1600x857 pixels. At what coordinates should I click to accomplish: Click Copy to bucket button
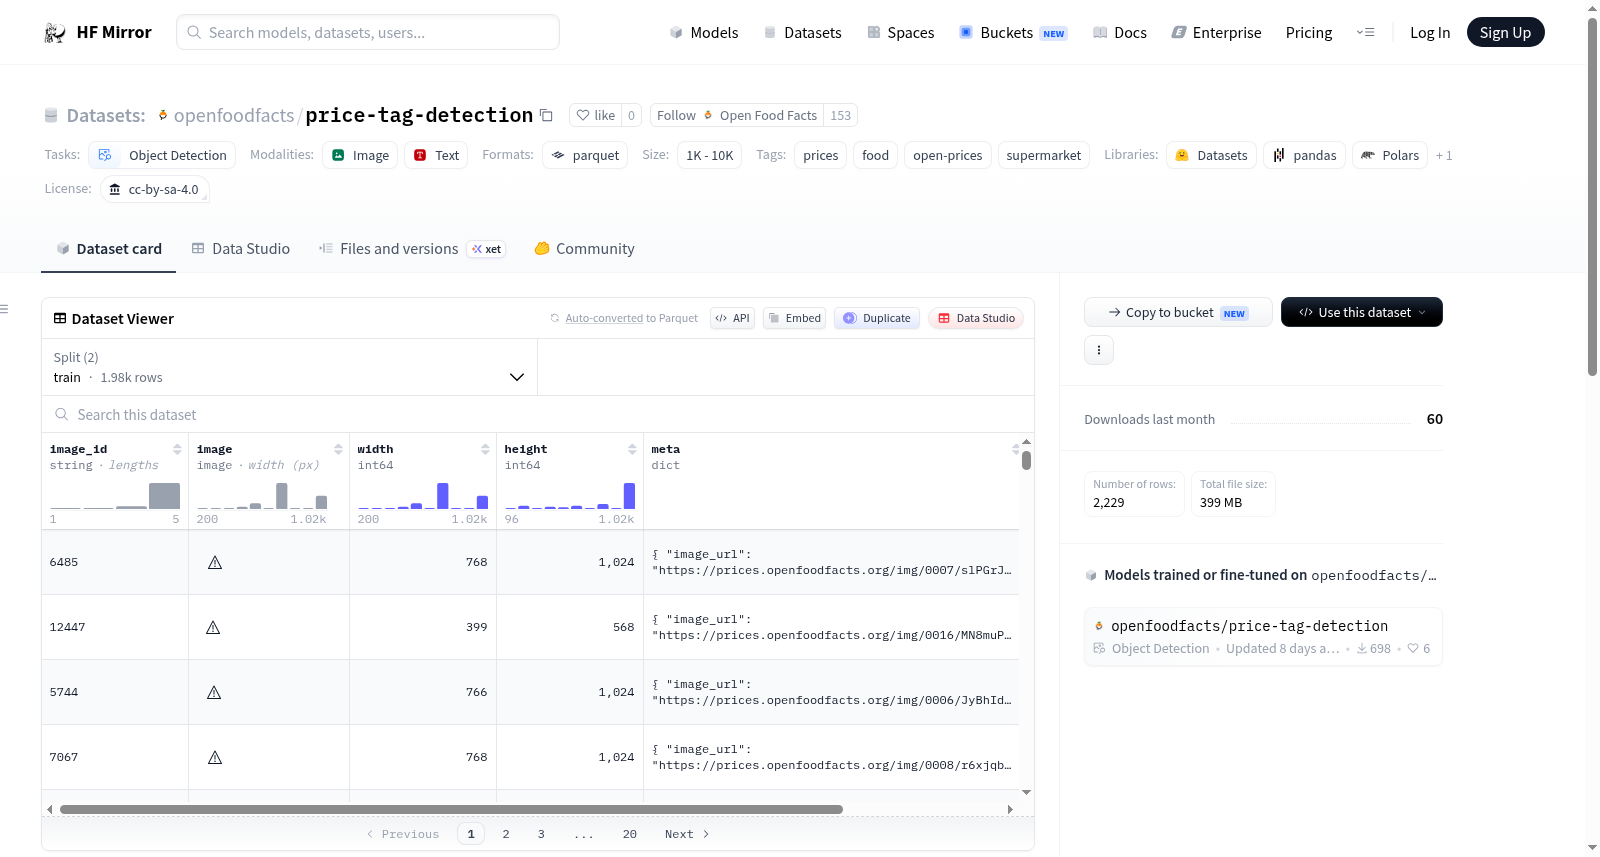1178,312
